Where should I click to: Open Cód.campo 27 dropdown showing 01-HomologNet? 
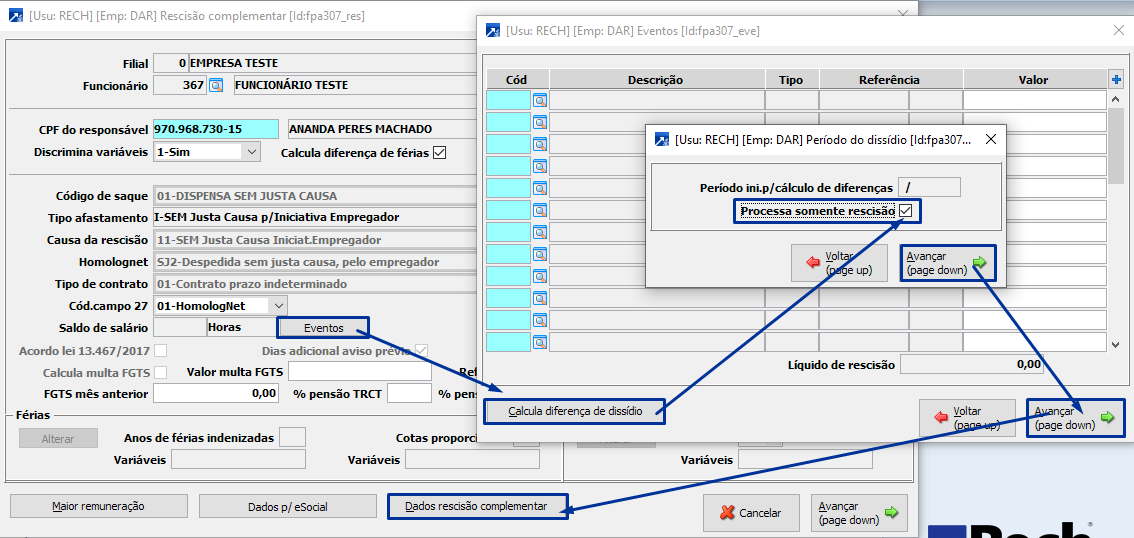point(221,305)
